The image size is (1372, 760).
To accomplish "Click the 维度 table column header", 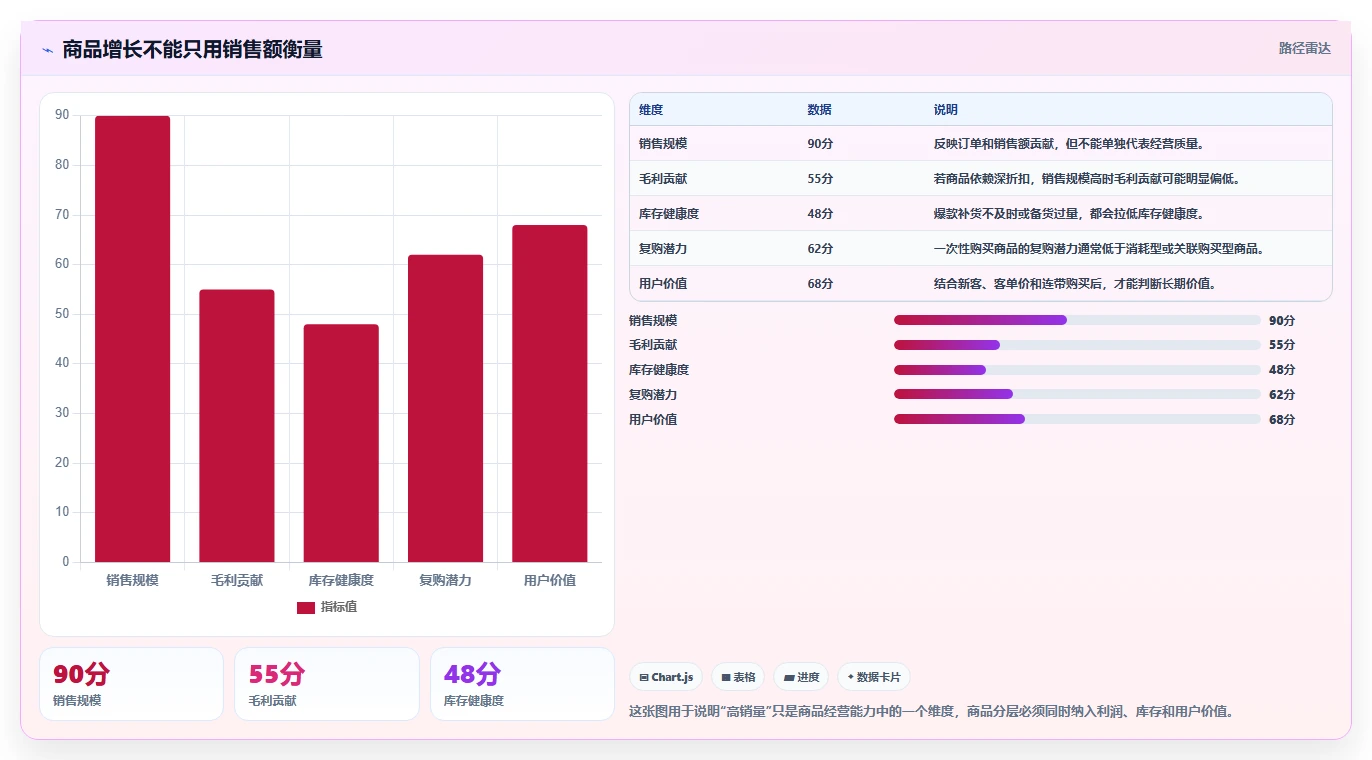I will pos(651,110).
